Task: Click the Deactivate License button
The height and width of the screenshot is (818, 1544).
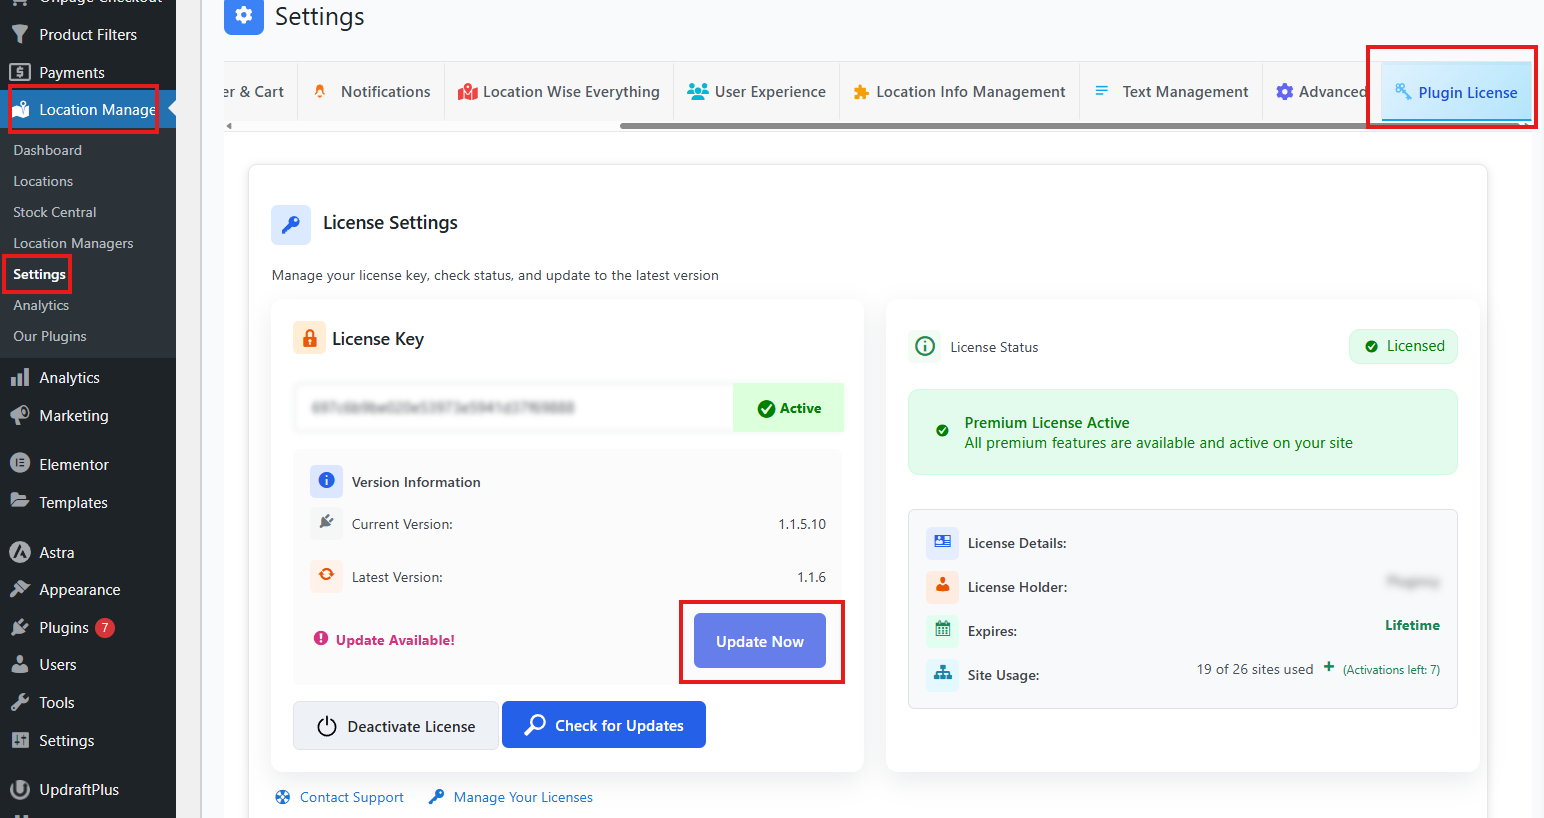Action: 396,726
